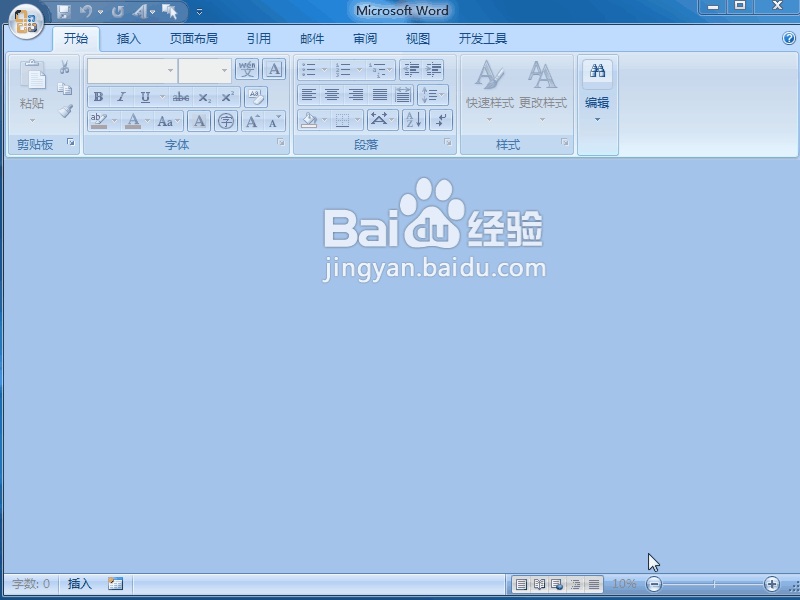Screen dimensions: 800x600
Task: Open the 邮件 ribbon tab
Action: pyautogui.click(x=312, y=38)
